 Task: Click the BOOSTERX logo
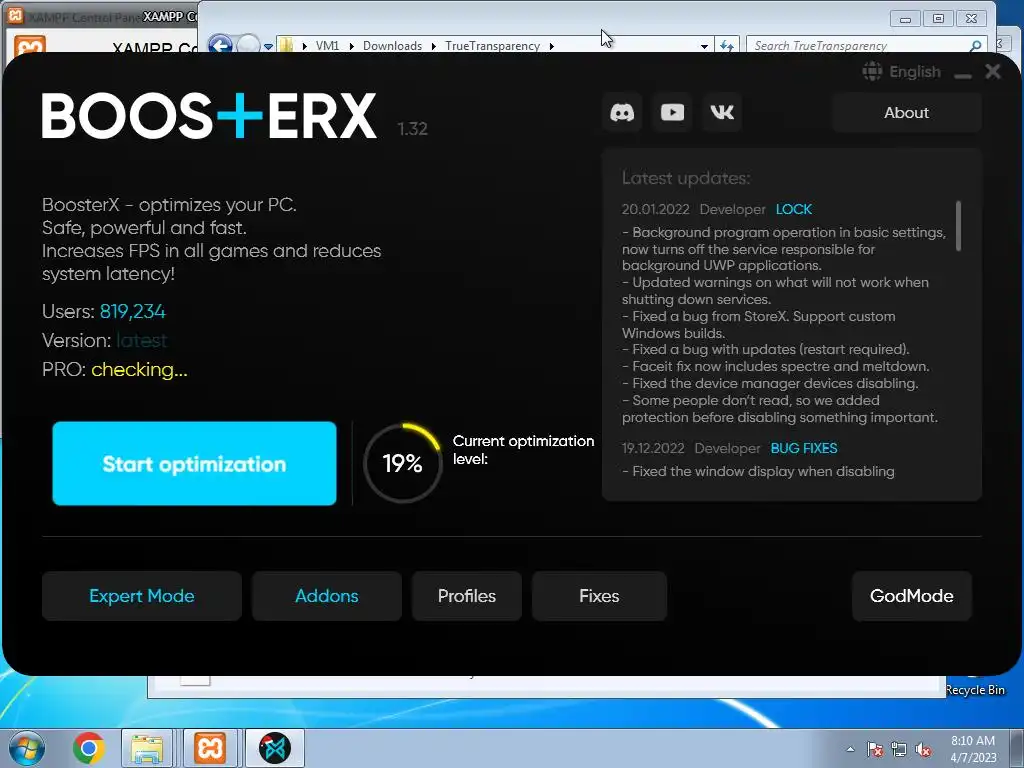point(209,116)
